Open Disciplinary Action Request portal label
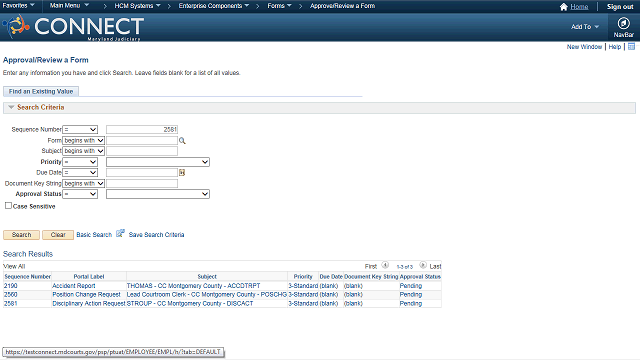This screenshot has height=360, width=640. coord(89,303)
